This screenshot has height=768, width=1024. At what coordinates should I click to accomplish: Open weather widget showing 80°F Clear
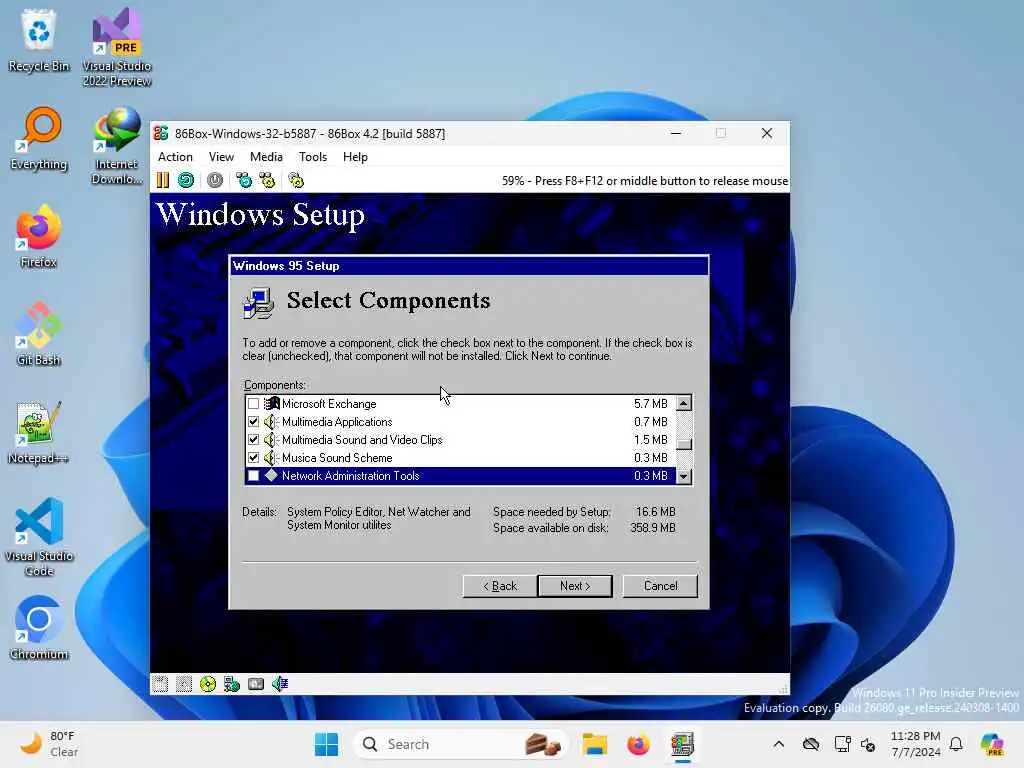pos(49,744)
